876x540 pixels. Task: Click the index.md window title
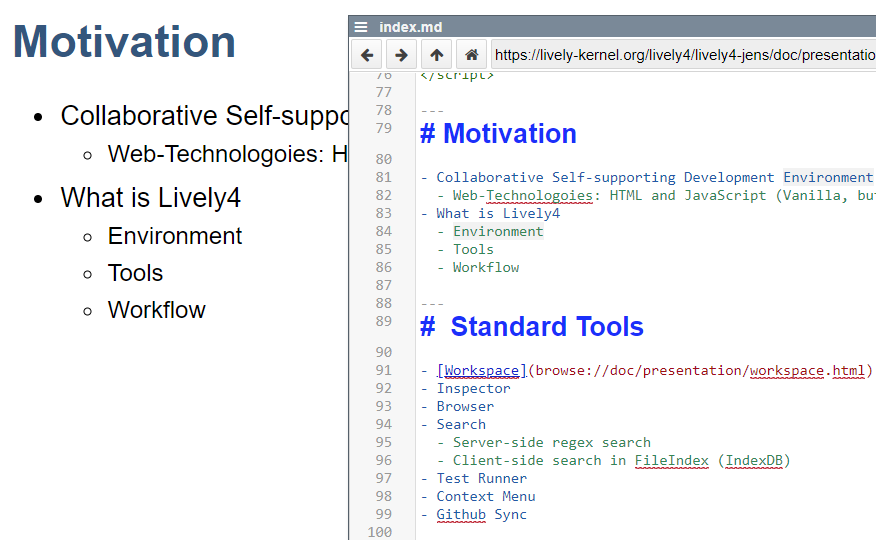(x=410, y=27)
